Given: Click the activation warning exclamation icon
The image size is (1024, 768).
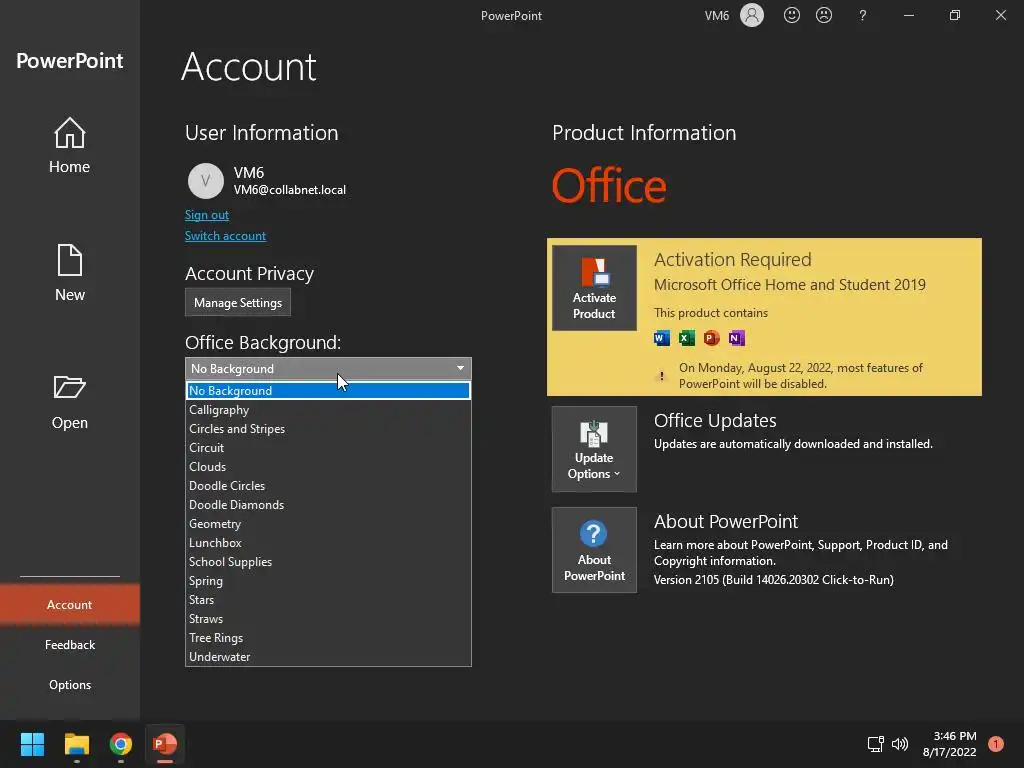Looking at the screenshot, I should (x=662, y=376).
